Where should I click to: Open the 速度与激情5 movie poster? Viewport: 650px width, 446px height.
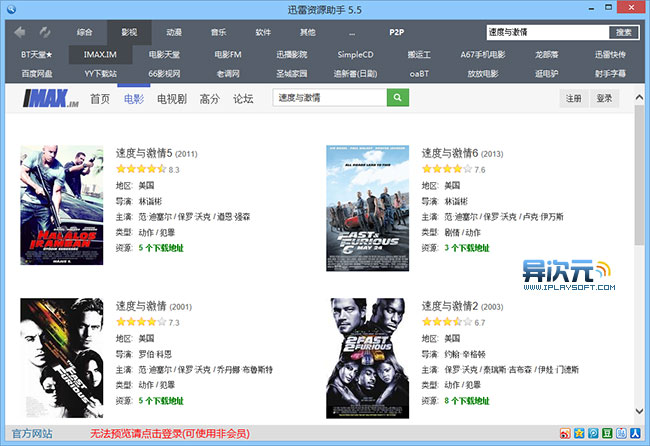click(62, 205)
